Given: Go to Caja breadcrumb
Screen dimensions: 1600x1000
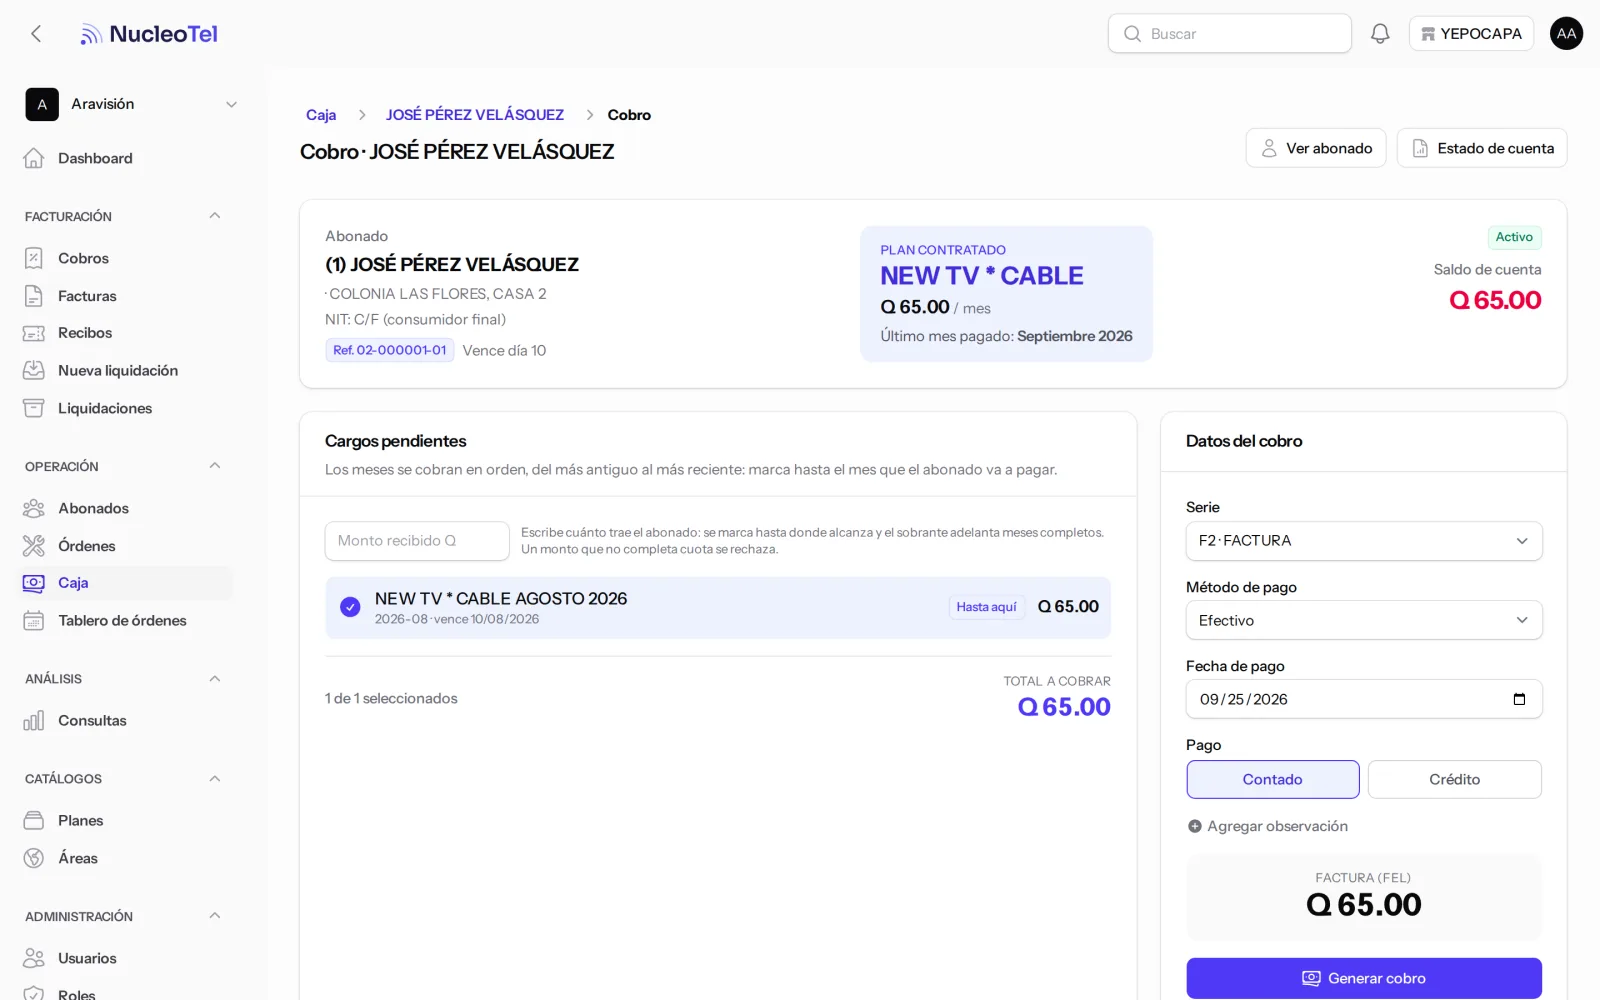Looking at the screenshot, I should [321, 115].
